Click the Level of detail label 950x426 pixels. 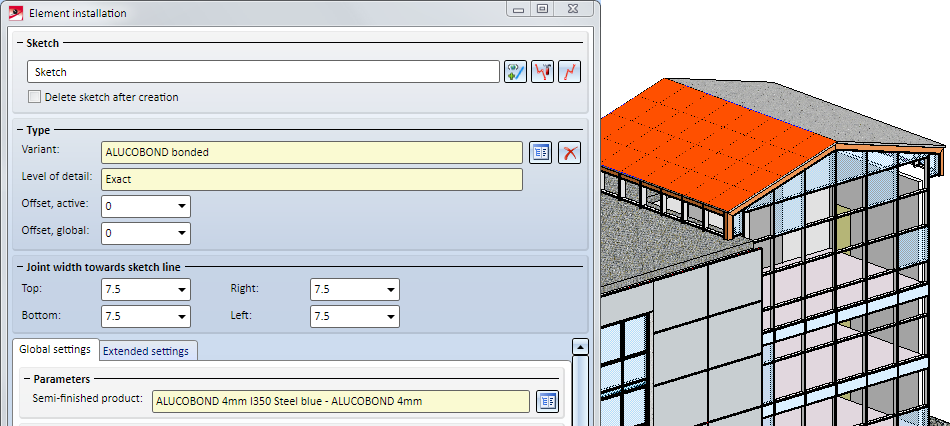pyautogui.click(x=56, y=176)
